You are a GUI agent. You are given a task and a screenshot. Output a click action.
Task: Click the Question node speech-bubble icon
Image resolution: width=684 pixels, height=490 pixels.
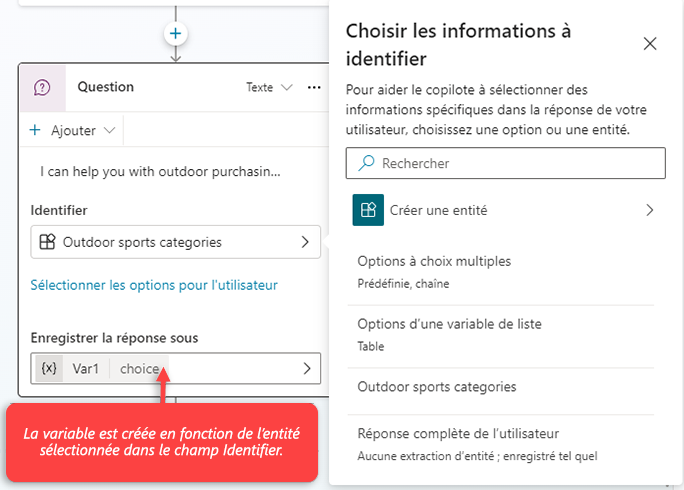[42, 87]
